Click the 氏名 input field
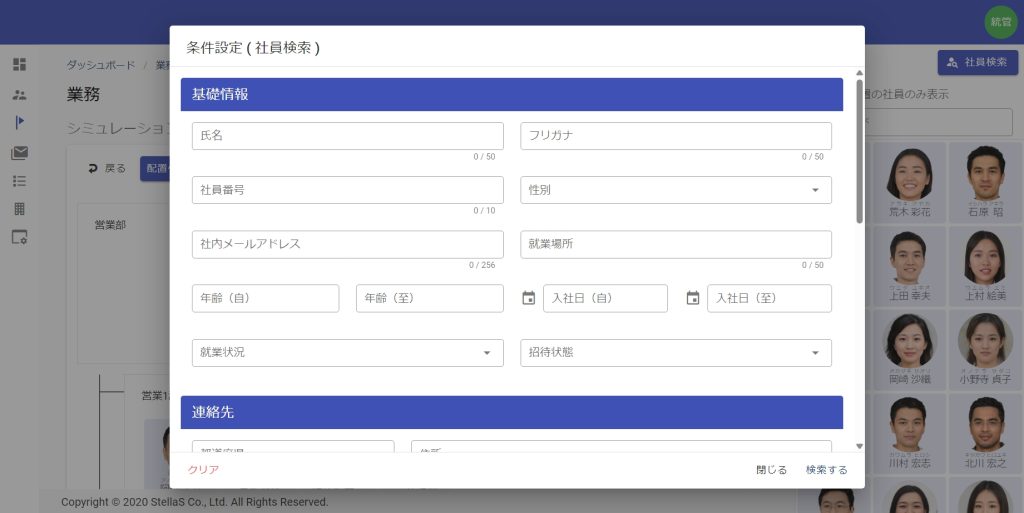 click(347, 136)
